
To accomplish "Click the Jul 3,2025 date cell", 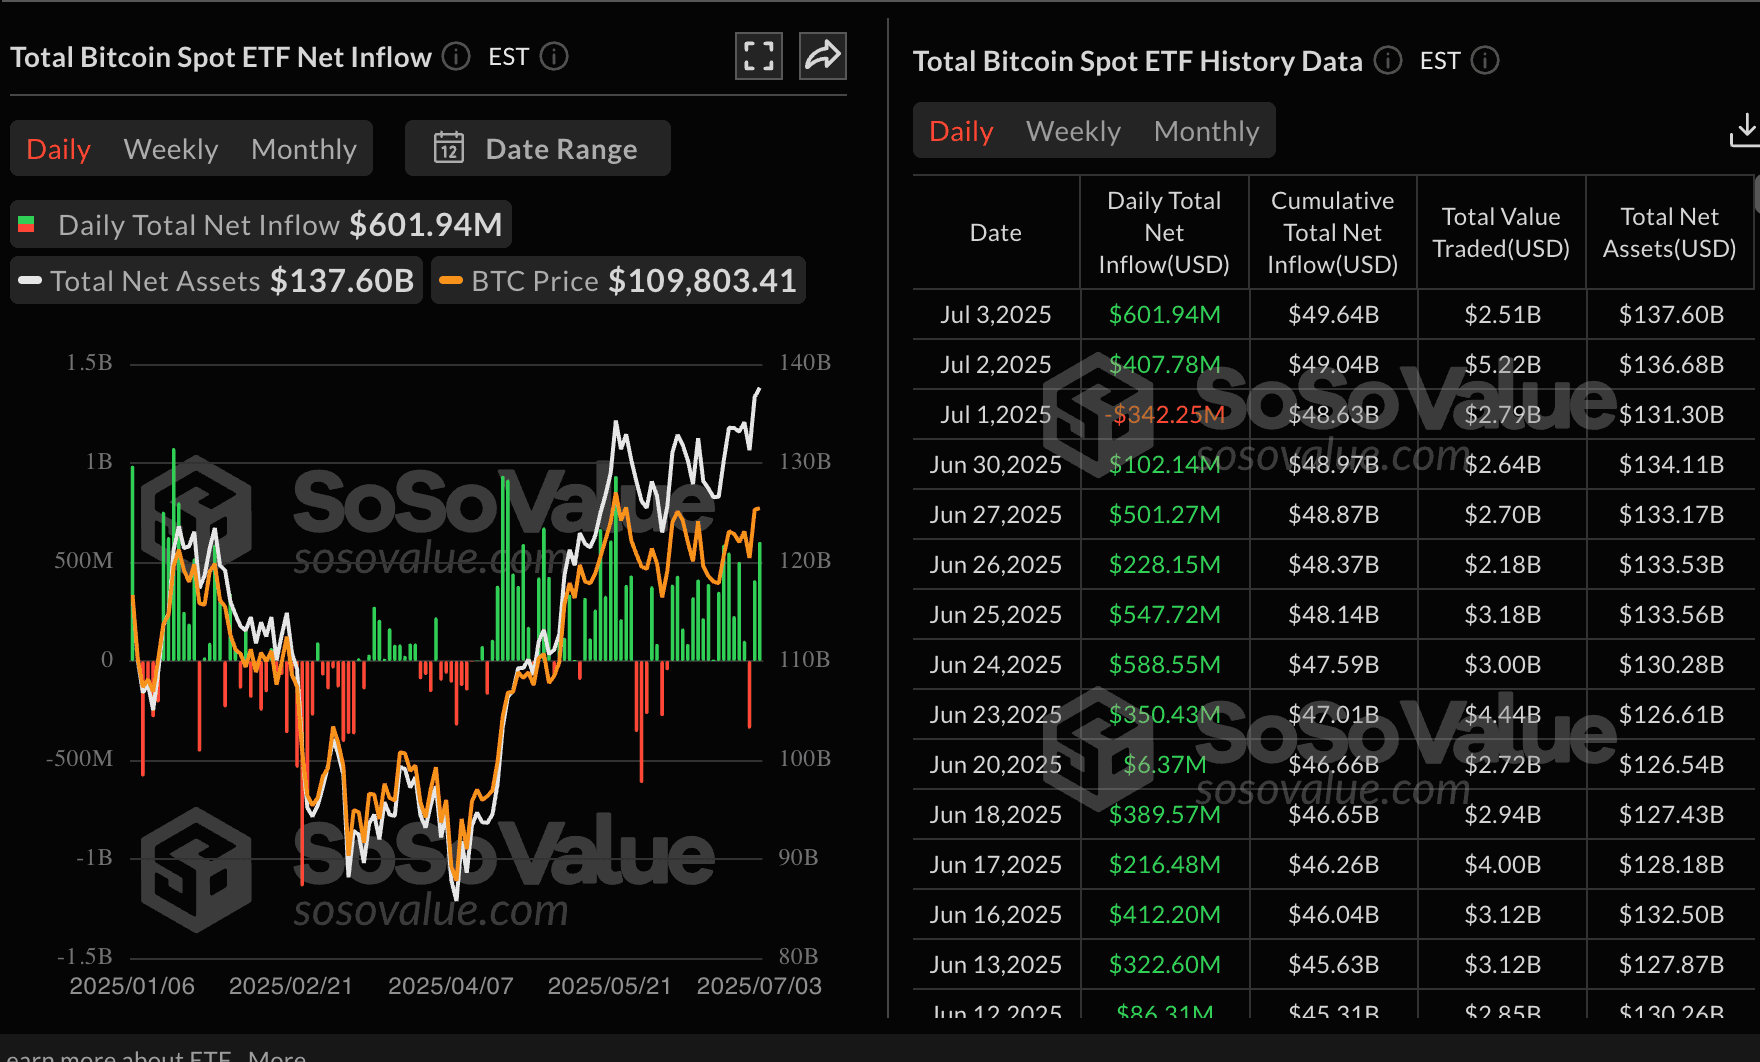I will click(996, 314).
